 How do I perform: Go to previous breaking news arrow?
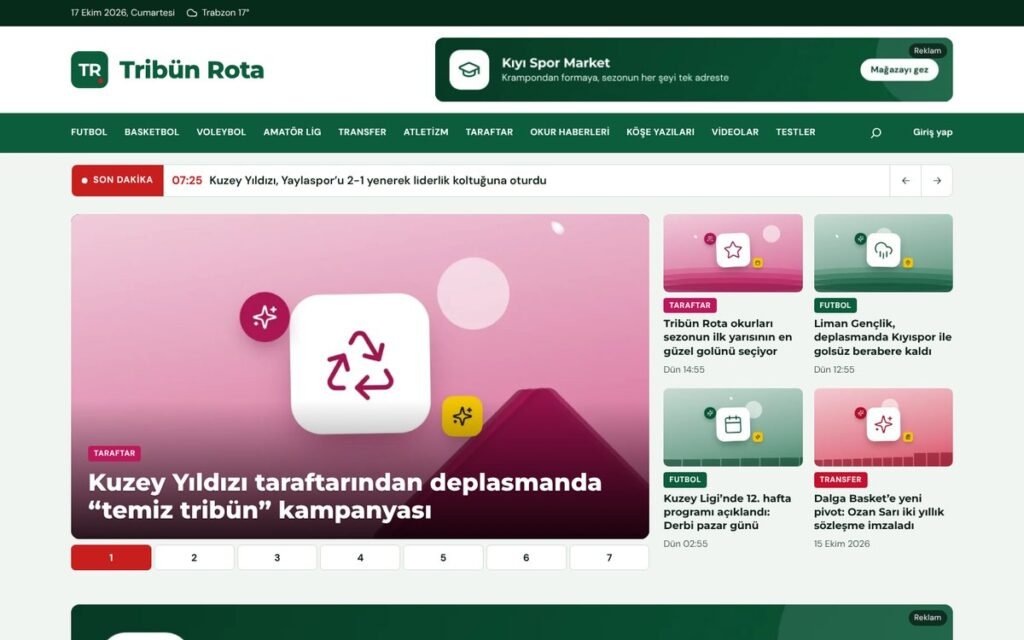click(x=905, y=181)
